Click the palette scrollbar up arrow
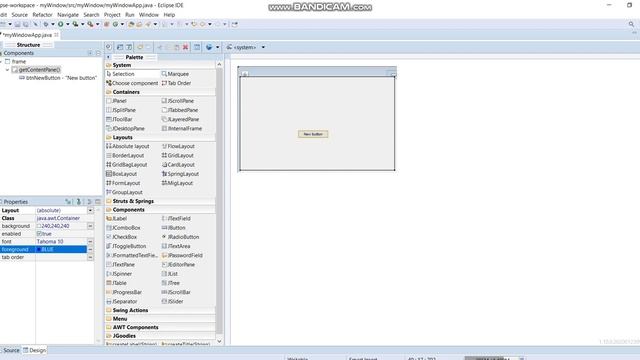 coord(219,65)
